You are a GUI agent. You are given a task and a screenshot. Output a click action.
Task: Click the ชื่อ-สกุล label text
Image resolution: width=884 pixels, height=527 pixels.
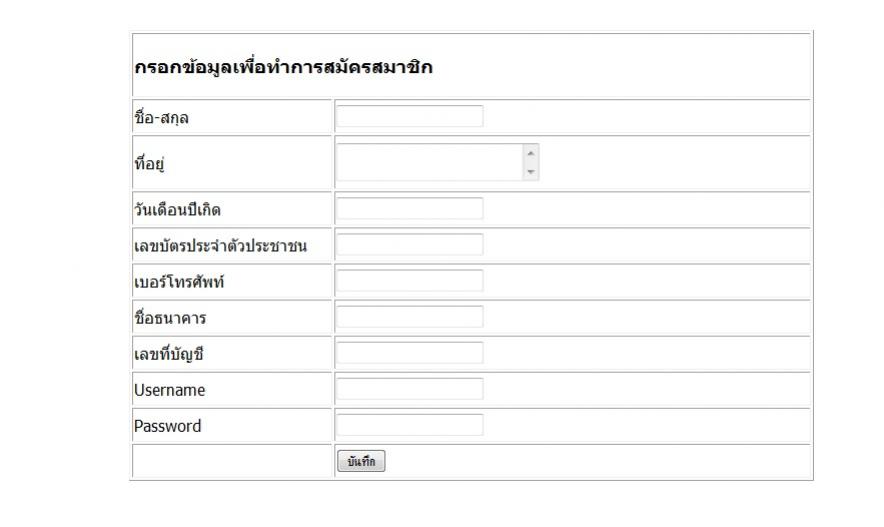pyautogui.click(x=161, y=118)
